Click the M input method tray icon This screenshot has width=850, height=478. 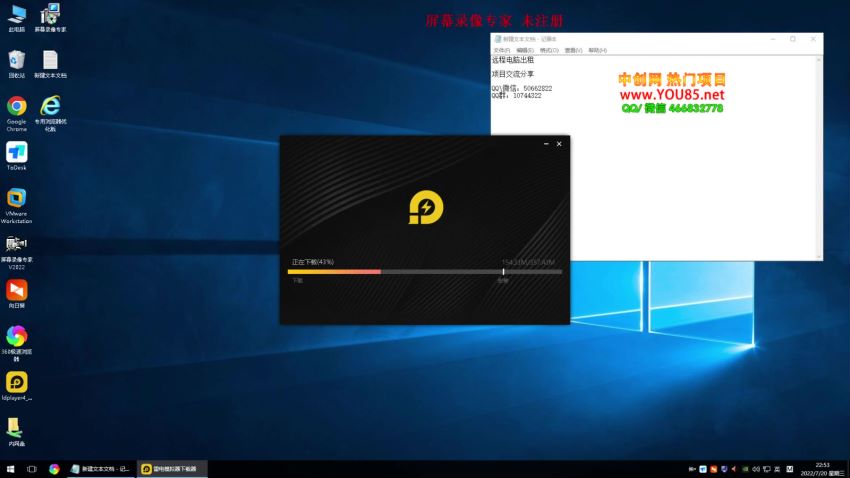(x=790, y=469)
